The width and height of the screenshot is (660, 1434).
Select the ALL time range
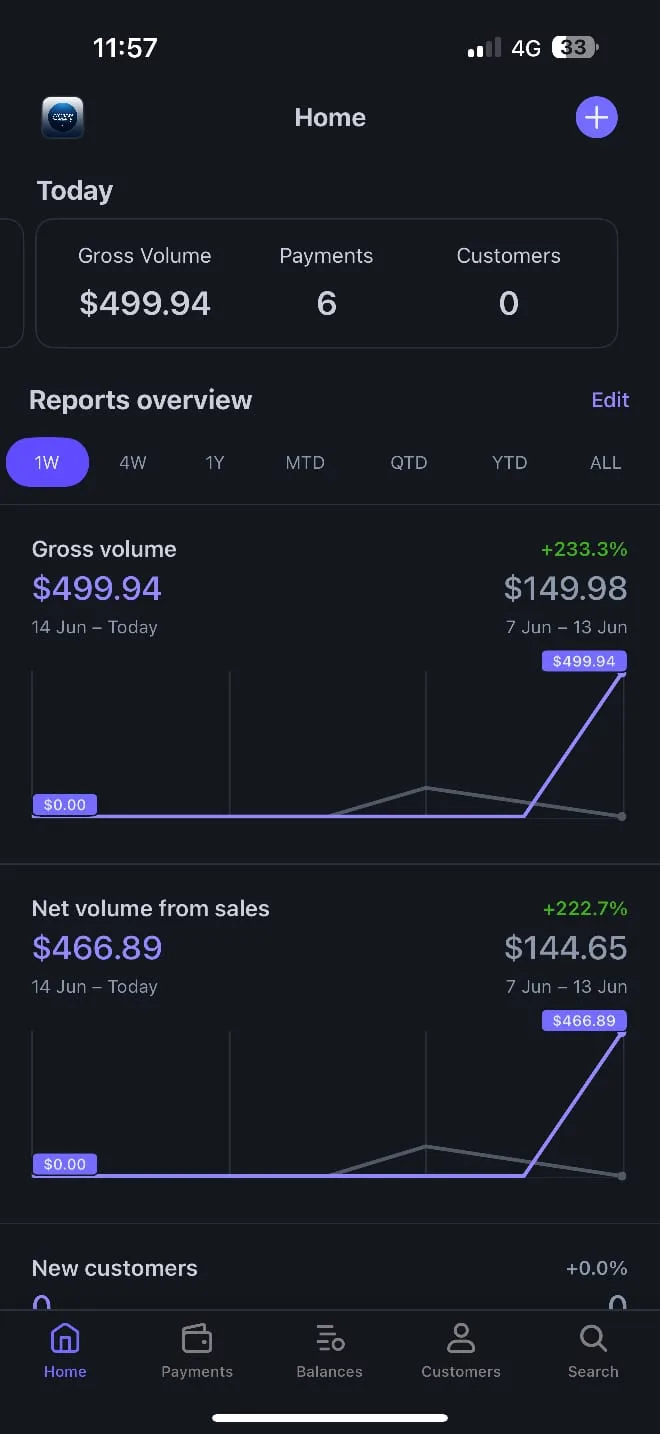[x=605, y=463]
